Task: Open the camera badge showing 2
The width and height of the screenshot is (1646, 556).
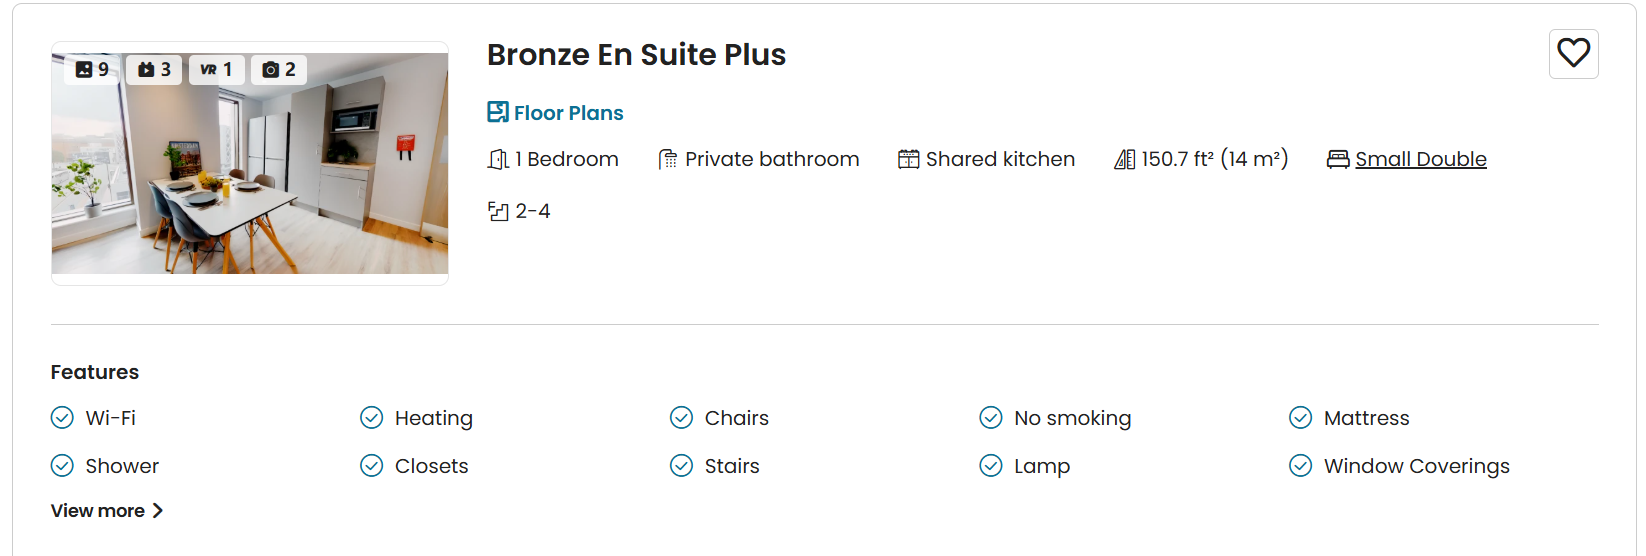Action: [279, 69]
